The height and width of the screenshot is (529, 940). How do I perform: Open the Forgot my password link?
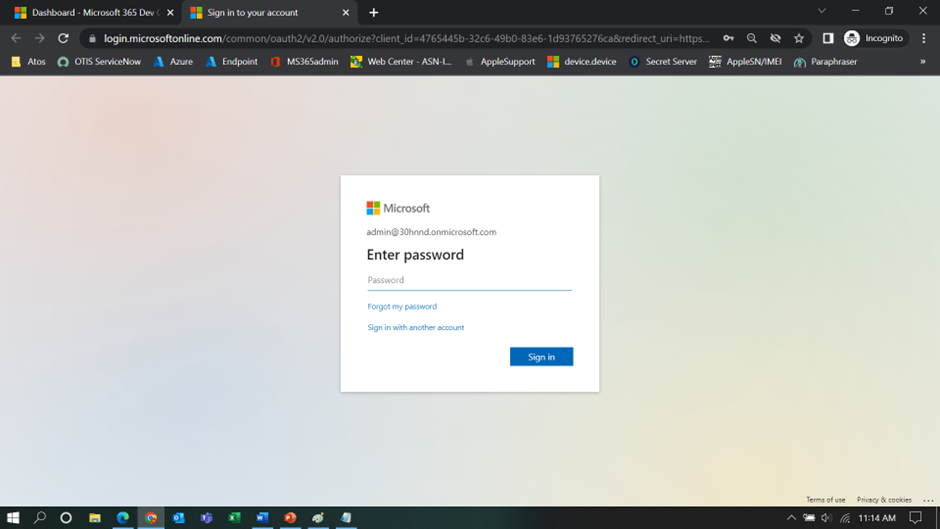click(402, 306)
